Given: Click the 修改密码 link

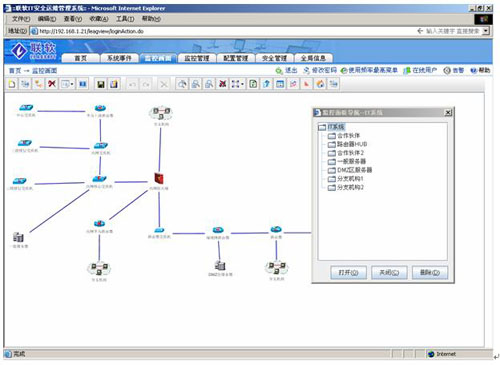Looking at the screenshot, I should click(x=320, y=70).
